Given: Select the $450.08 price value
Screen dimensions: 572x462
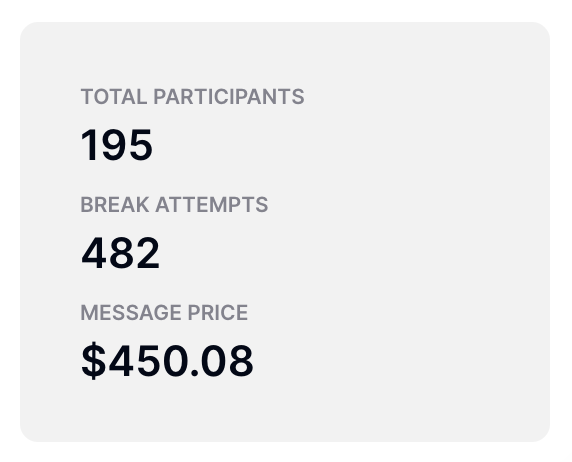Looking at the screenshot, I should pos(167,361).
